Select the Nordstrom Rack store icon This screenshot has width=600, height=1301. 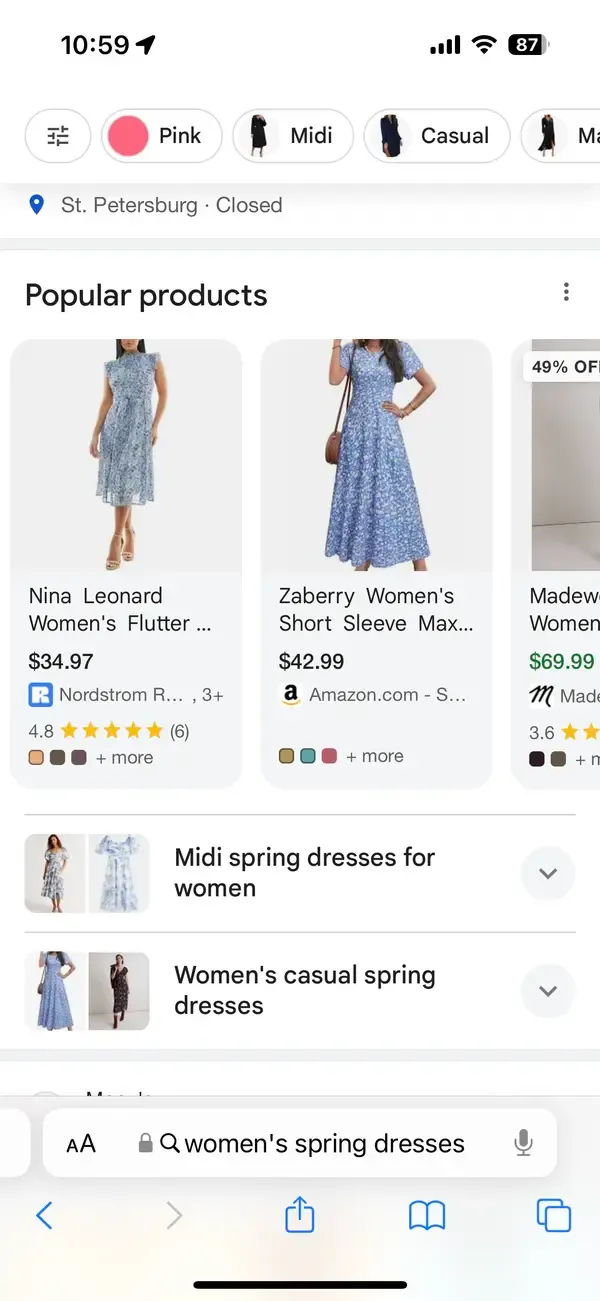coord(39,695)
